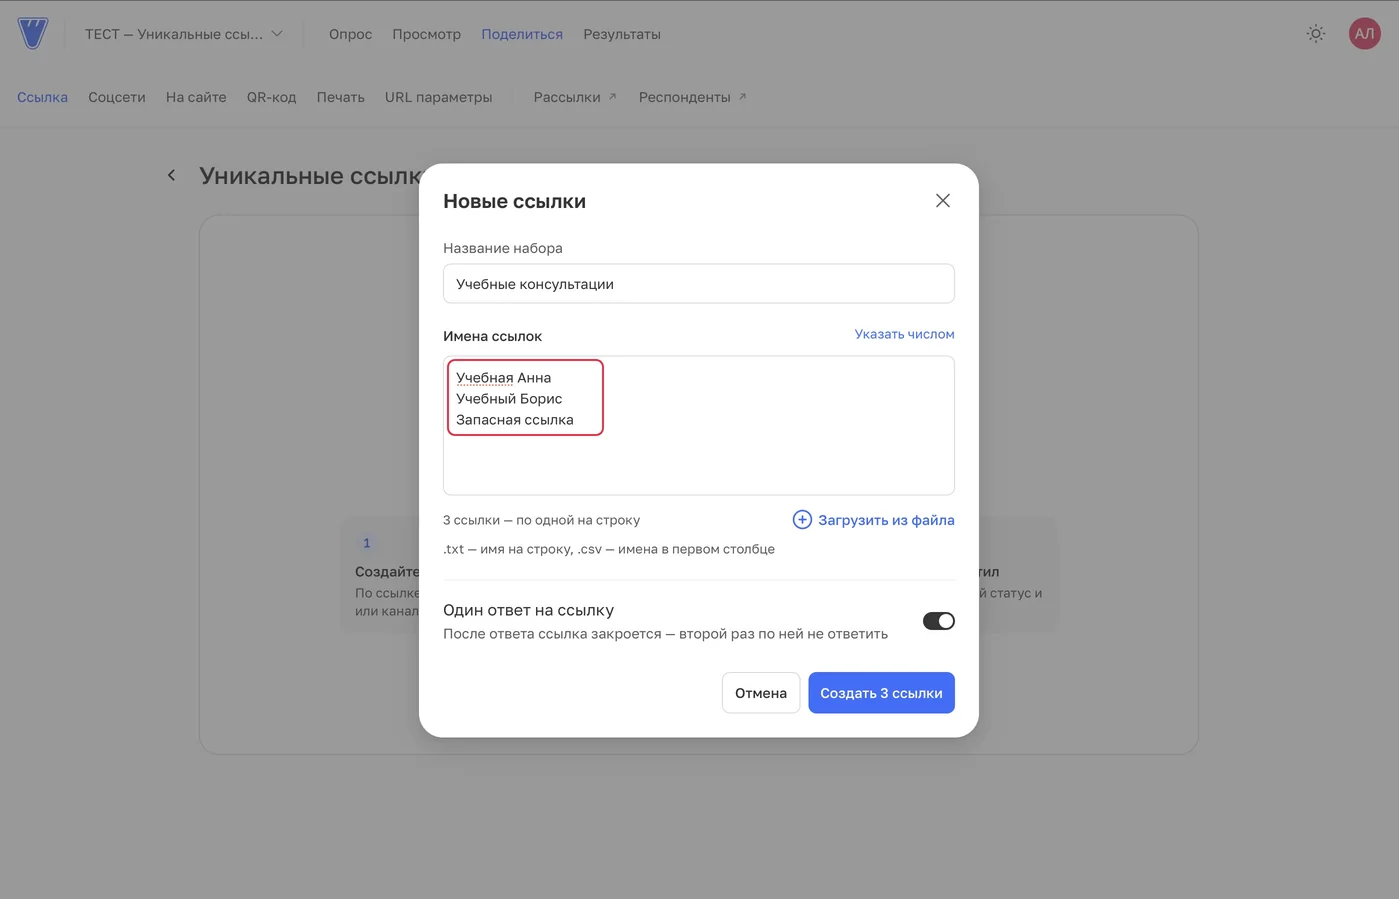Select the Печать sub-tab
The image size is (1399, 899).
pyautogui.click(x=341, y=97)
